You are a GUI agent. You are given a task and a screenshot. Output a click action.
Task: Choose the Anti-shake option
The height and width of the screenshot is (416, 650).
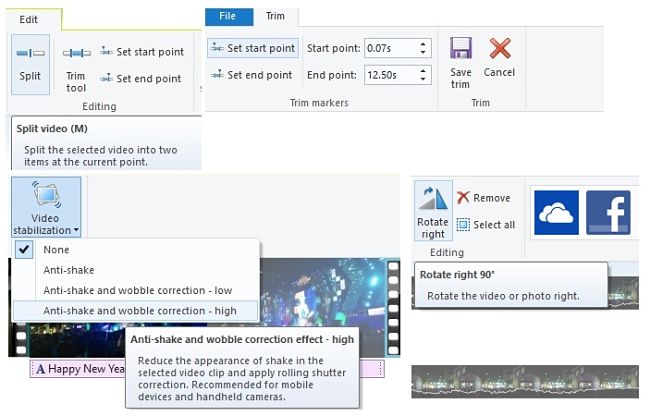136,270
